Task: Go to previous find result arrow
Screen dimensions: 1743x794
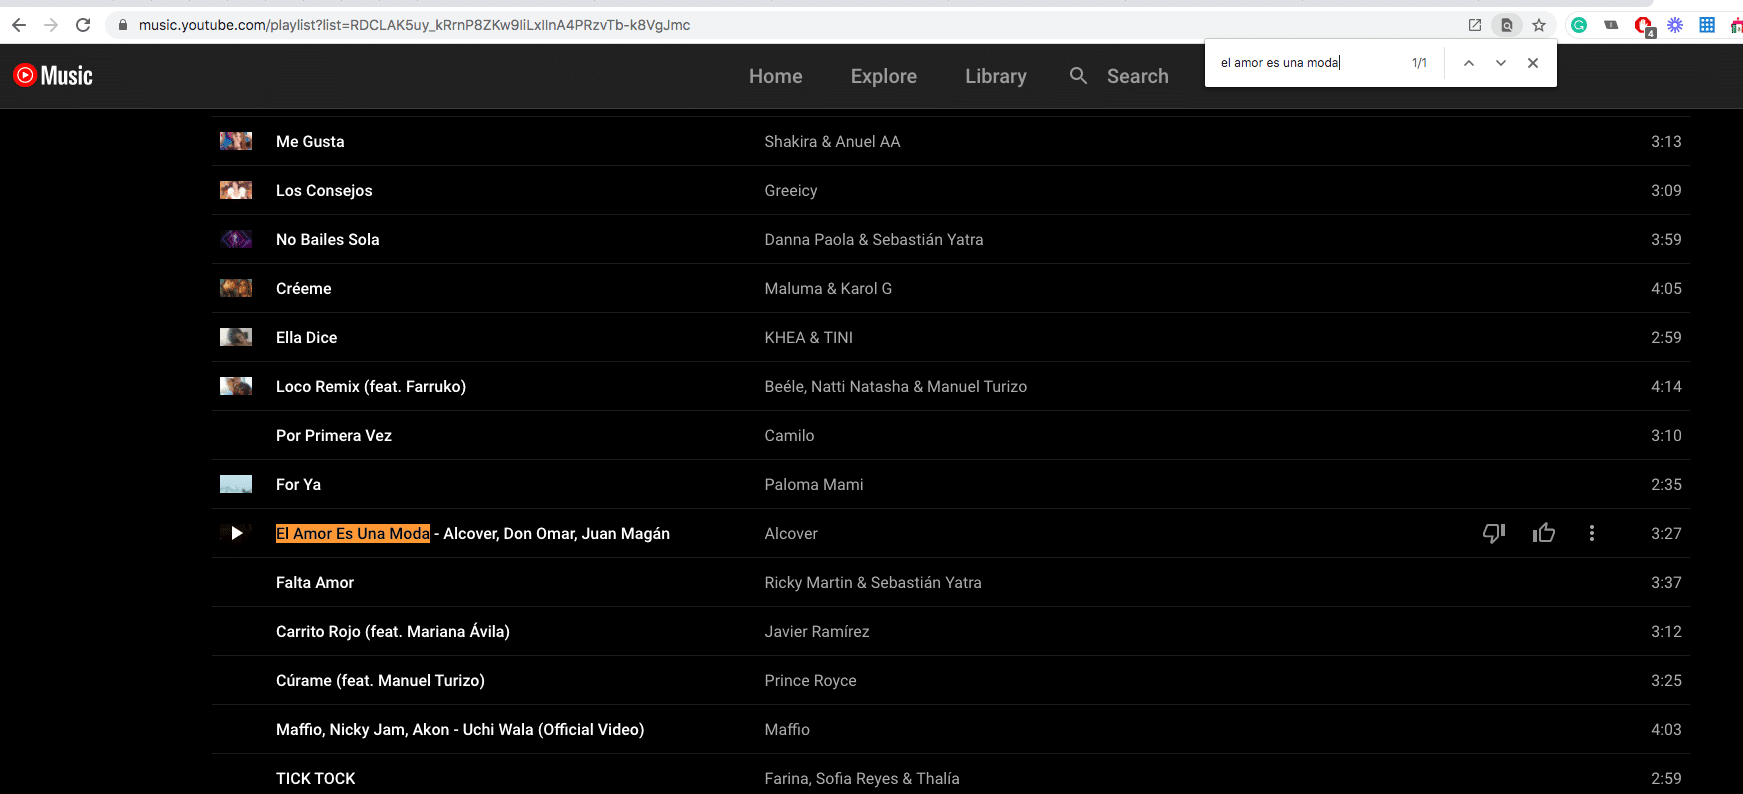Action: [x=1469, y=63]
